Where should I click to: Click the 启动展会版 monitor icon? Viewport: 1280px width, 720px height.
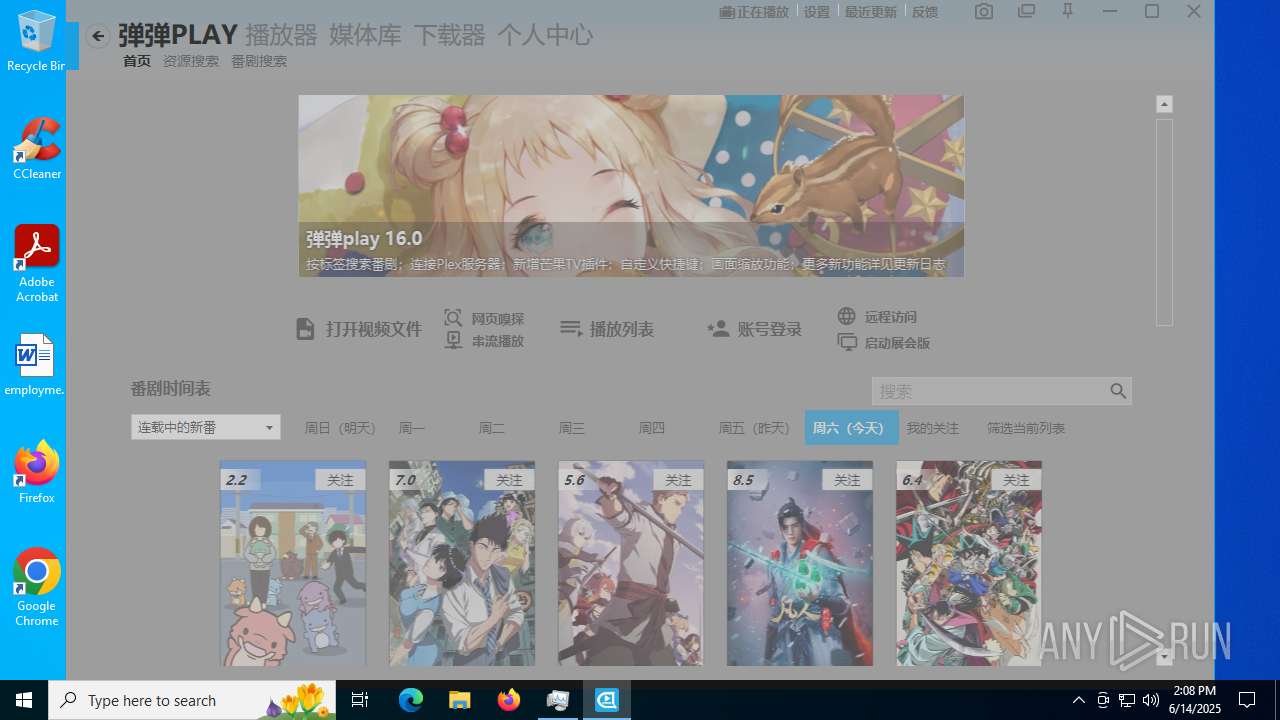click(847, 342)
